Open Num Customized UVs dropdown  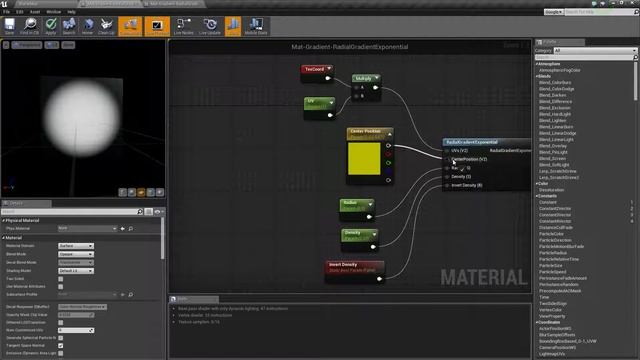[x=76, y=330]
